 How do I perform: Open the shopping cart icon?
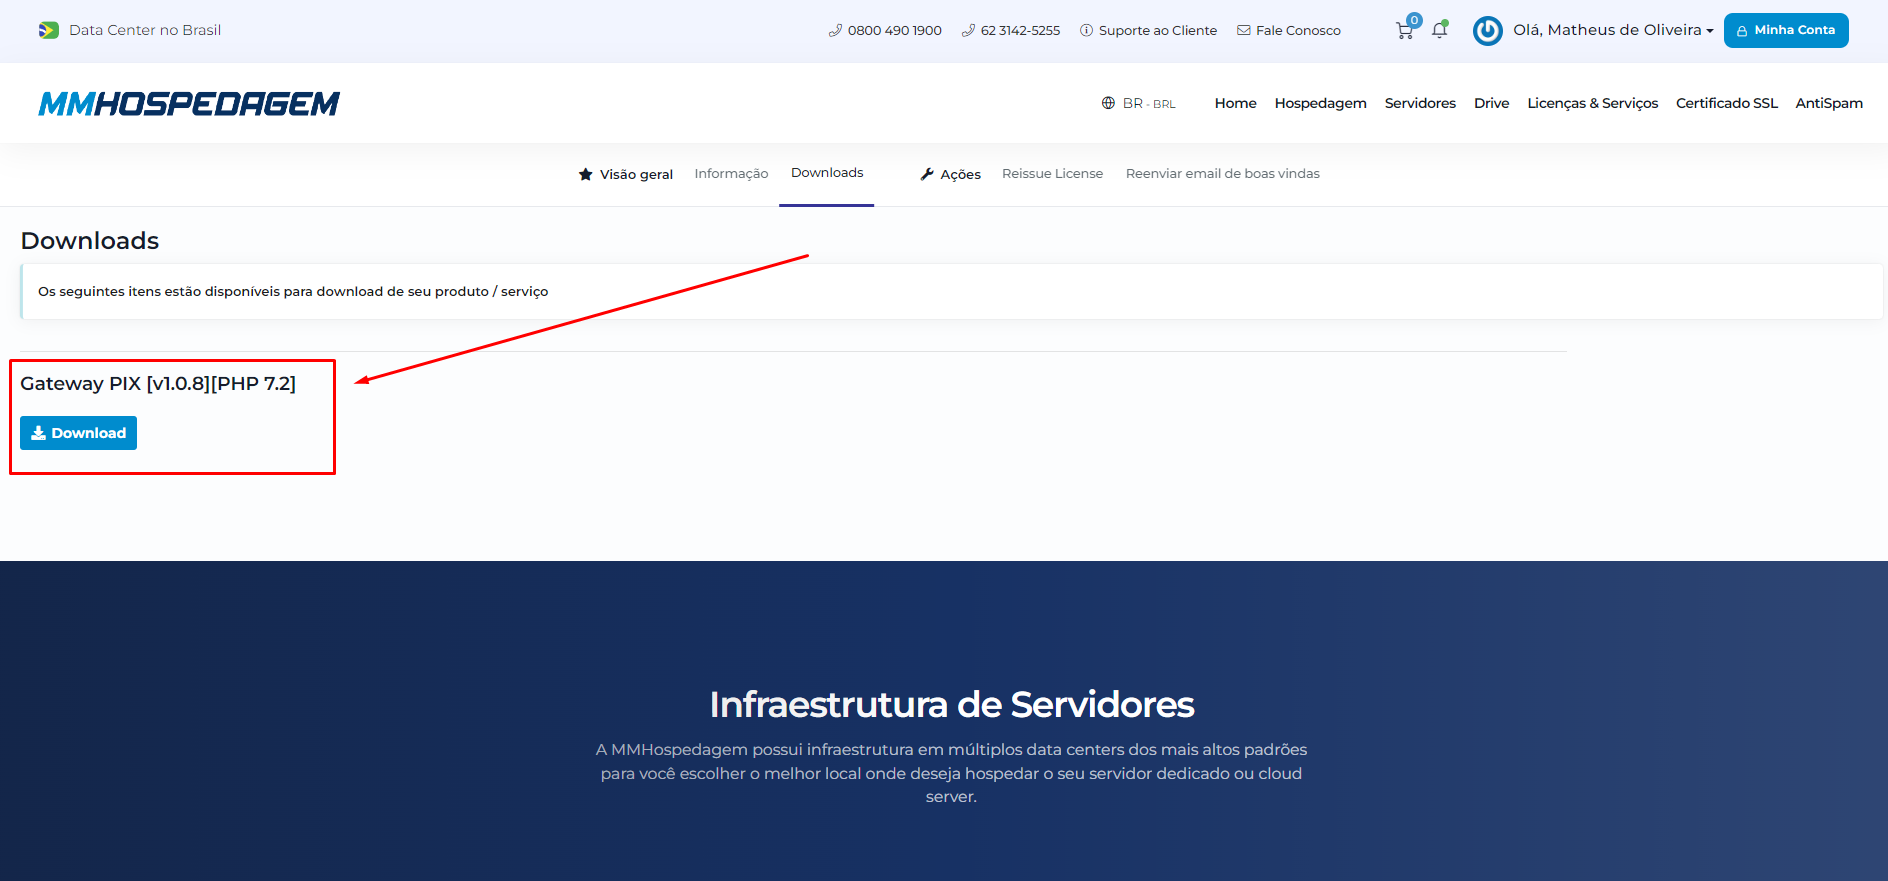click(1405, 31)
